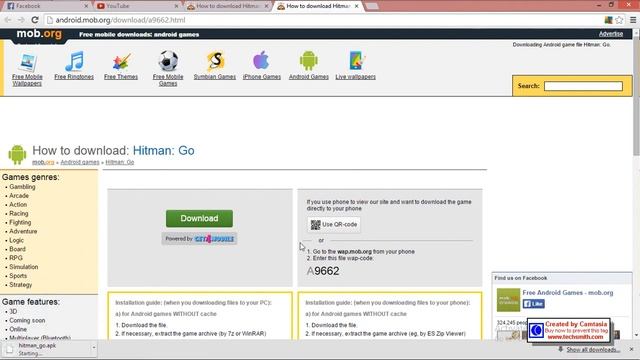Image resolution: width=640 pixels, height=360 pixels.
Task: Click the Android games breadcrumb link
Action: tap(80, 162)
